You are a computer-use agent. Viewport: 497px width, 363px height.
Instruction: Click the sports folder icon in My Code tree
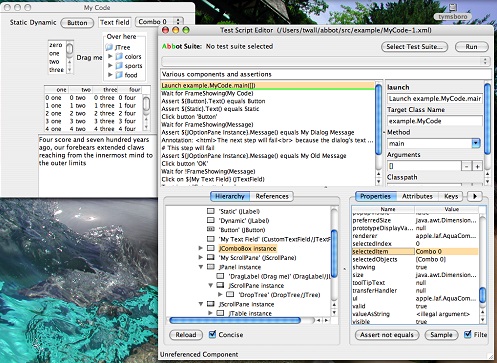pyautogui.click(x=119, y=66)
